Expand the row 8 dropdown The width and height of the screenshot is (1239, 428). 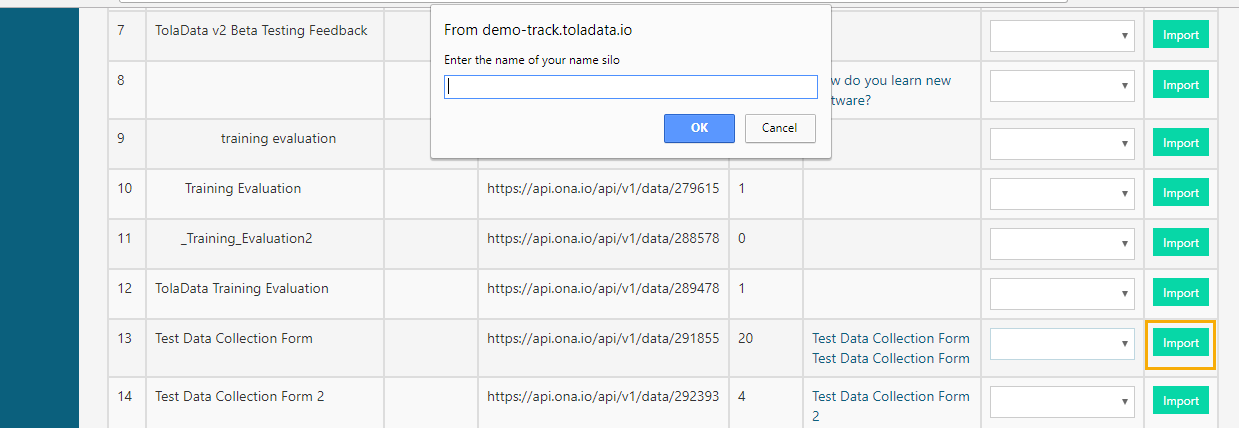point(1062,85)
